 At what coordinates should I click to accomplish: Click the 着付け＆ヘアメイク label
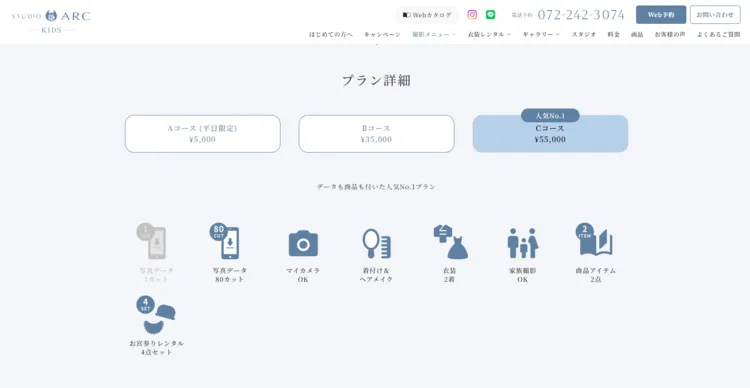376,275
